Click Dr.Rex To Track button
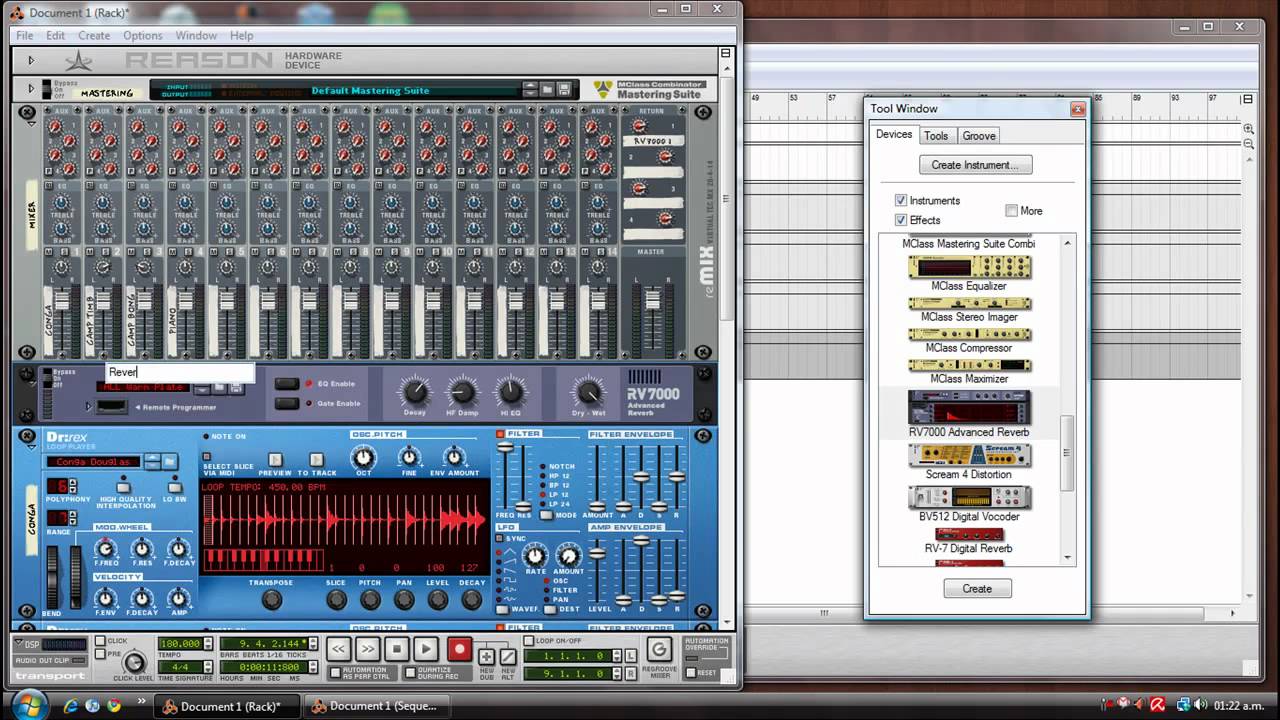1280x720 pixels. (316, 461)
